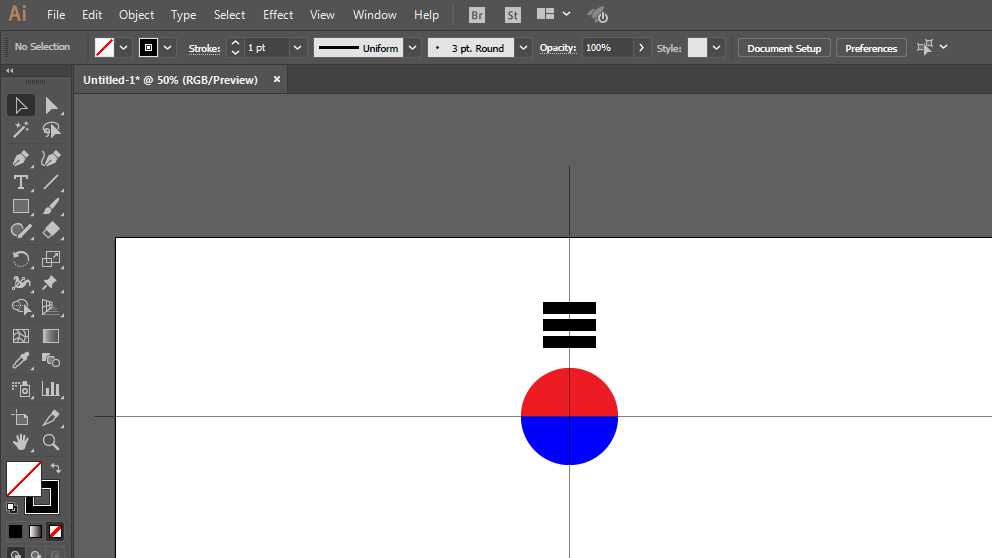
Task: Select the Perspective Grid tool
Action: pos(51,307)
